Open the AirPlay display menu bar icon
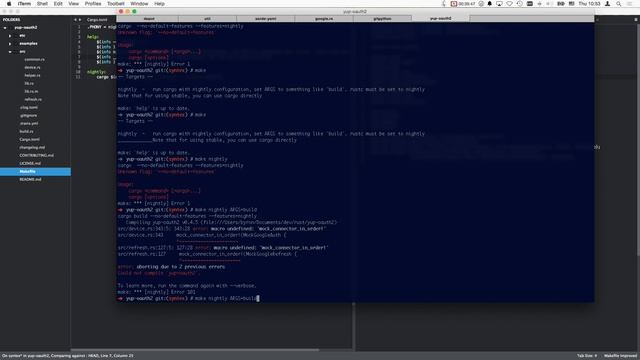Viewport: 640px width, 360px height. pyautogui.click(x=499, y=4)
